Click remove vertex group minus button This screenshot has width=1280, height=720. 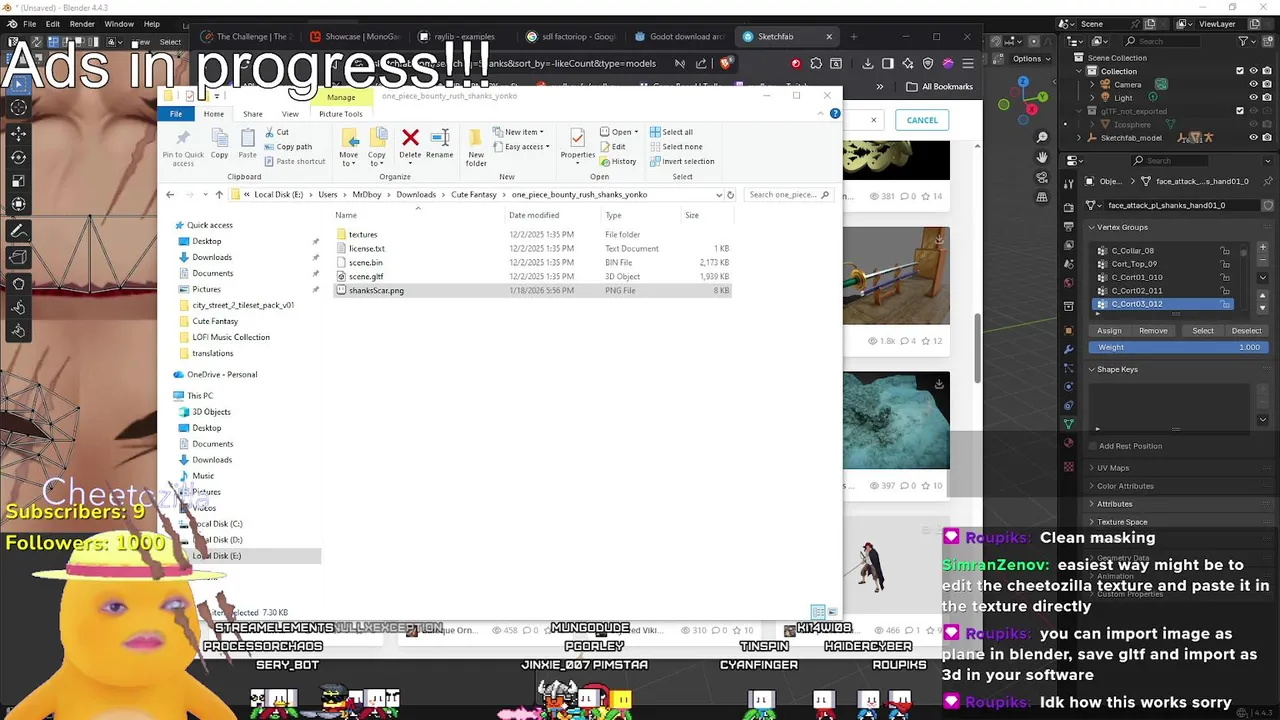click(x=1263, y=259)
